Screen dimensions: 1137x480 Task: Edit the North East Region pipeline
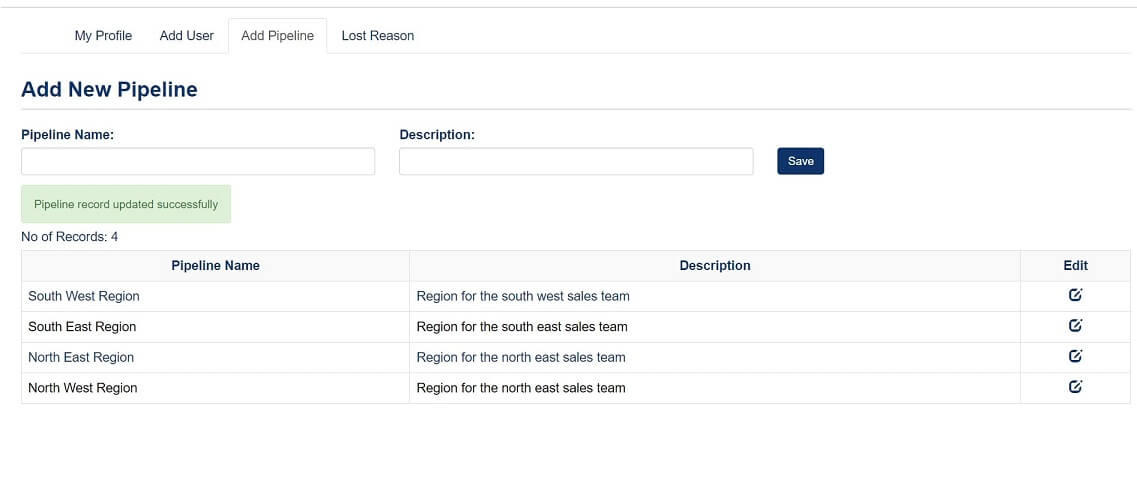point(1075,356)
